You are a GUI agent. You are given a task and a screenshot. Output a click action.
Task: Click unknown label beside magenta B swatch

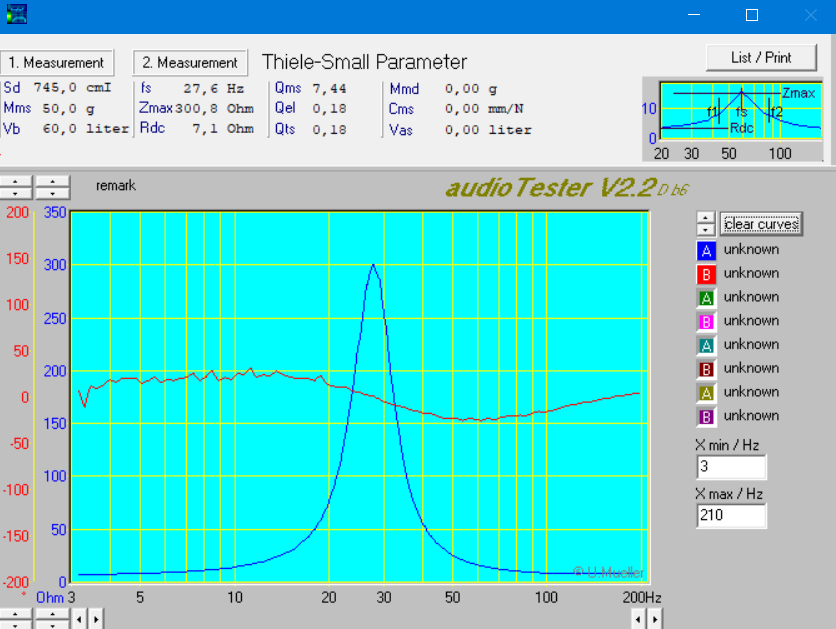pos(751,320)
